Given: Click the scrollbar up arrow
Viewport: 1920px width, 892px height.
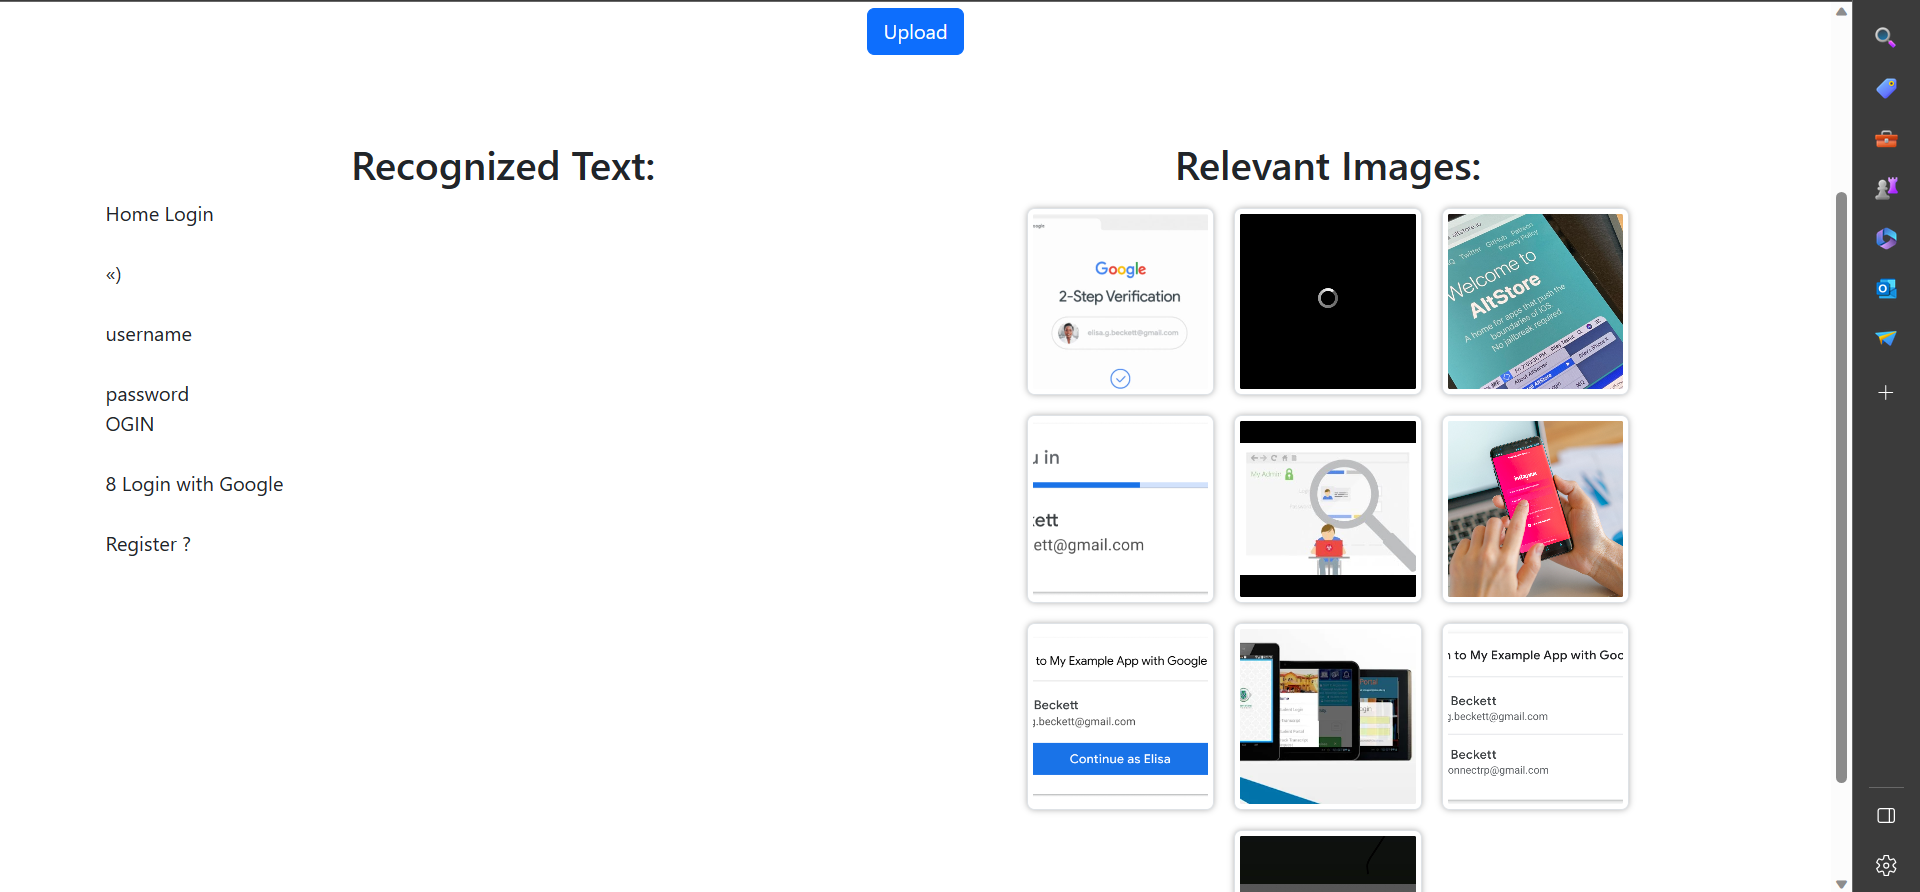Looking at the screenshot, I should coord(1841,12).
